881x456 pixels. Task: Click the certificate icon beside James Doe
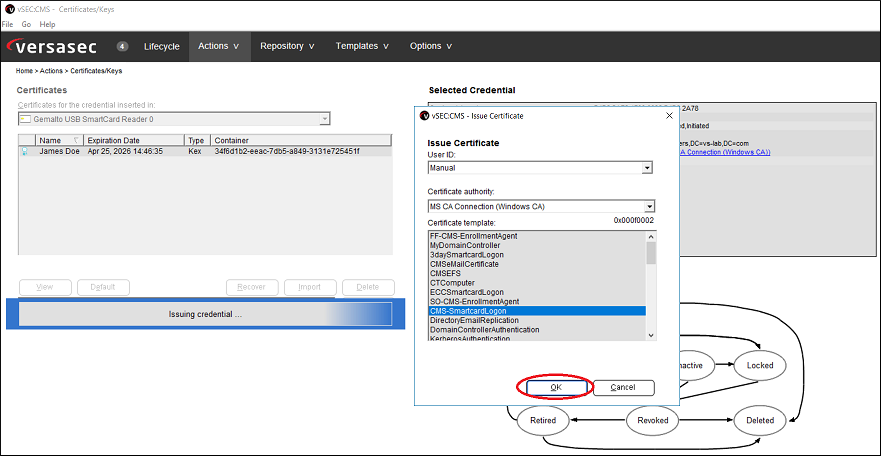[x=25, y=152]
